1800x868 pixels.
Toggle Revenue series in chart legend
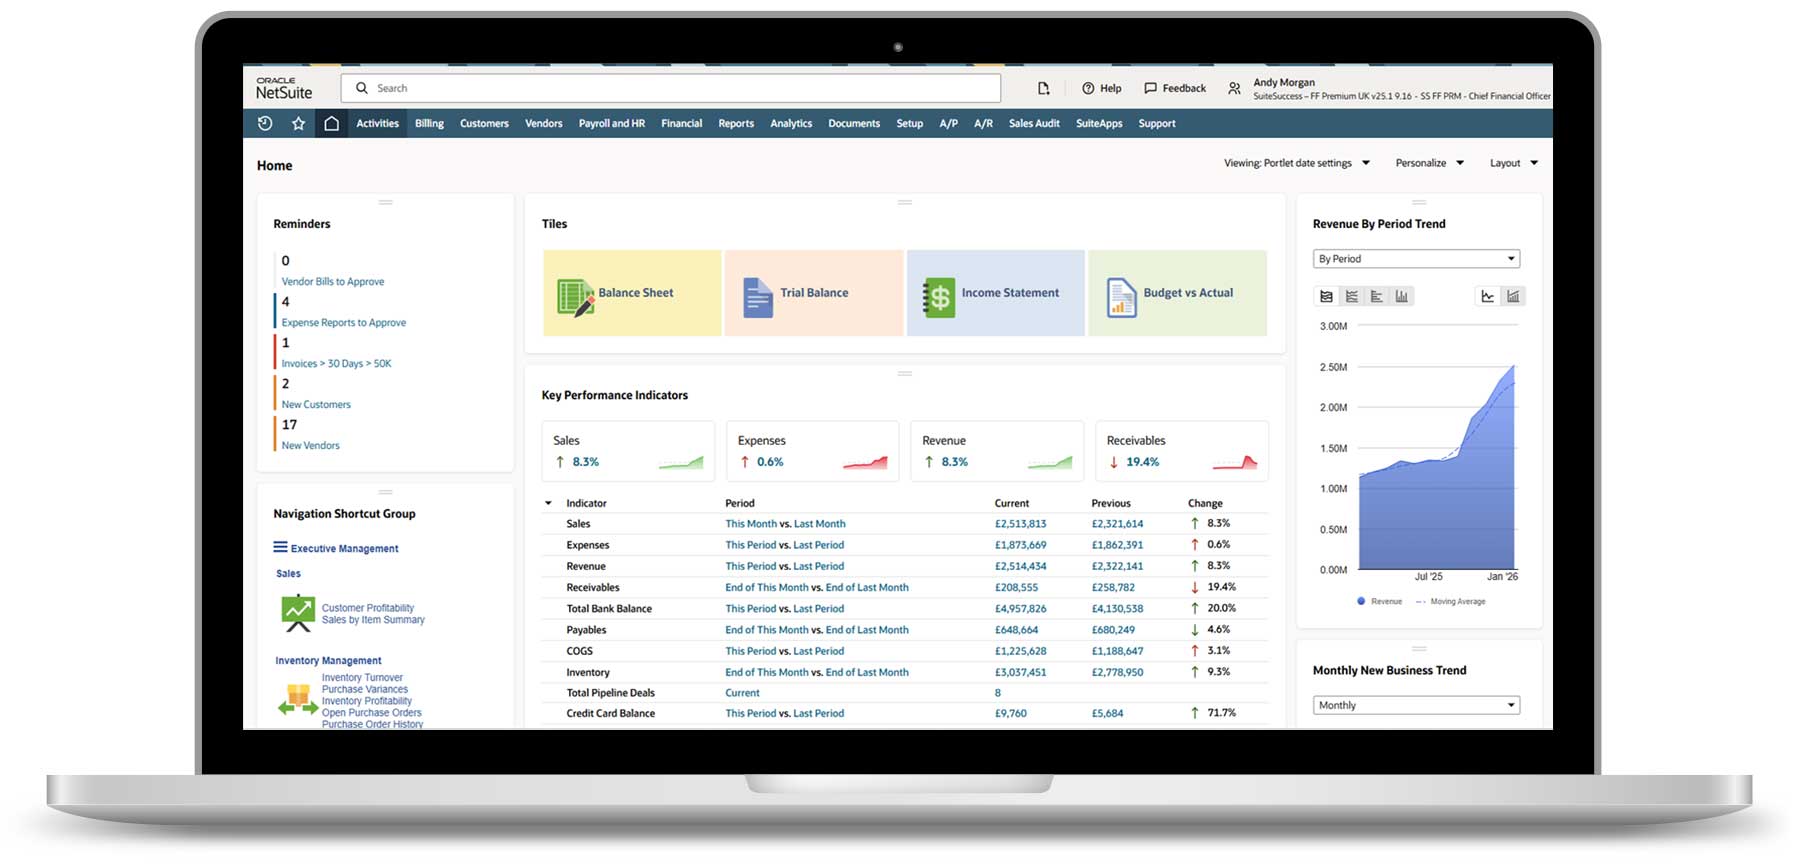tap(1380, 601)
